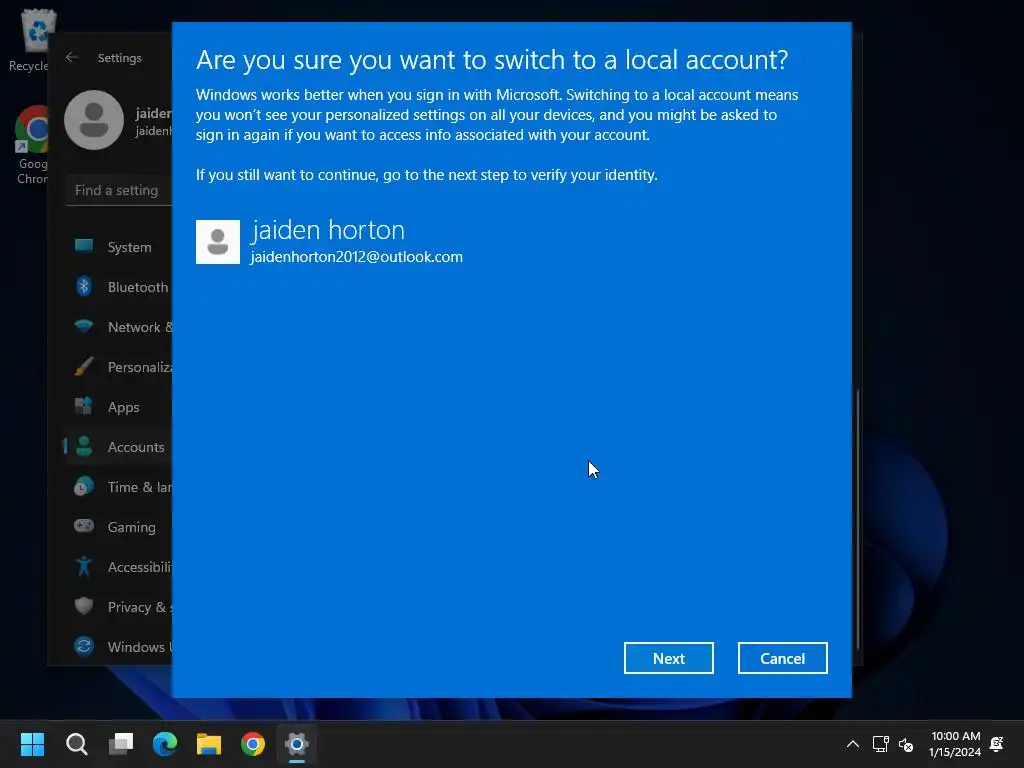Image resolution: width=1024 pixels, height=768 pixels.
Task: Click jaiden horton's avatar in the dialog
Action: pos(218,242)
